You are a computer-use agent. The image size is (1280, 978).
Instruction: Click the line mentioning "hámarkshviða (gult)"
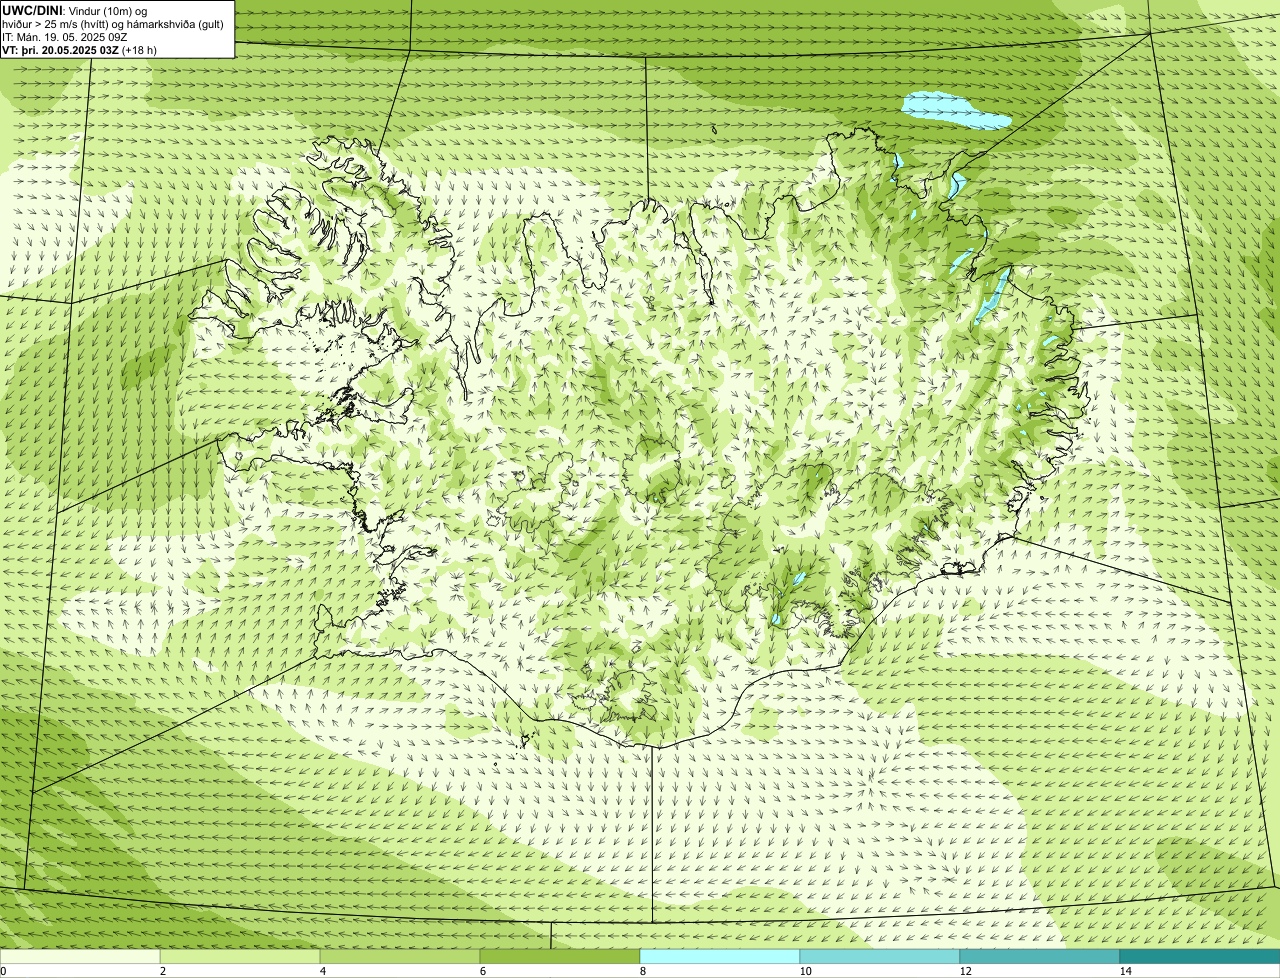coord(112,24)
